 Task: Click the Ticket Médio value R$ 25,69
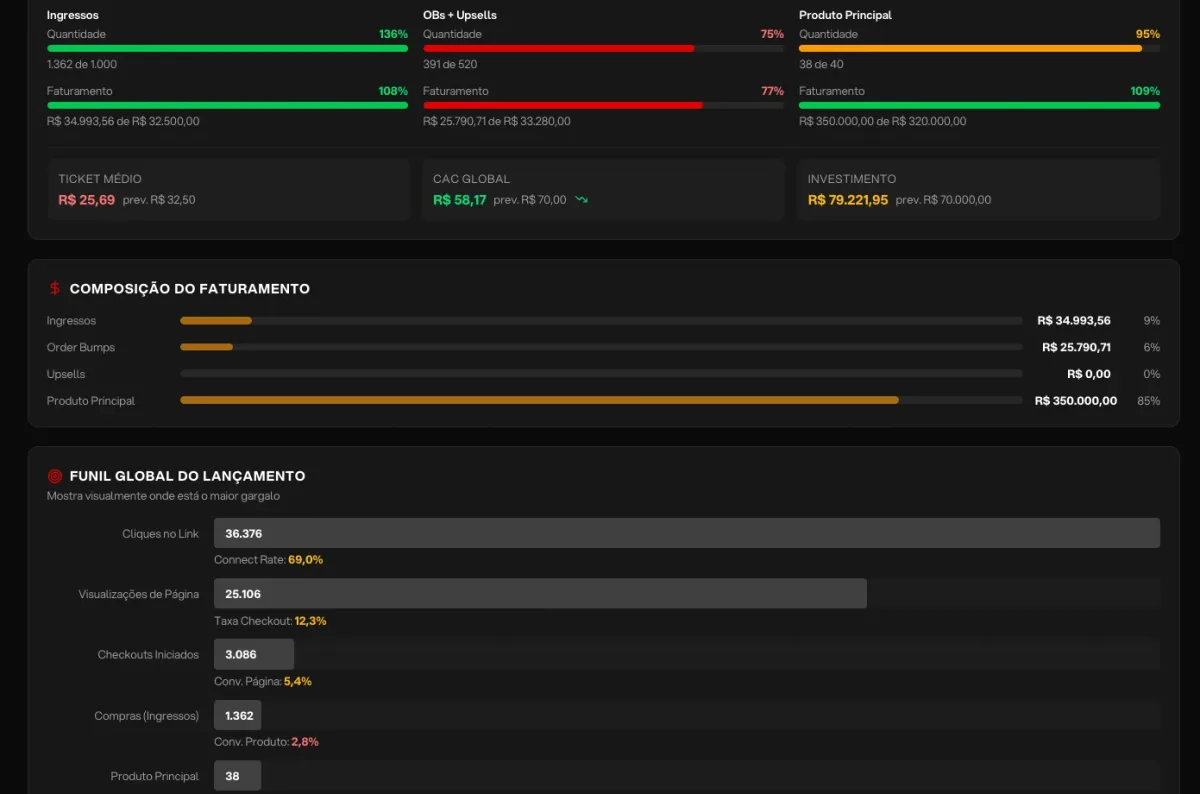pyautogui.click(x=87, y=200)
